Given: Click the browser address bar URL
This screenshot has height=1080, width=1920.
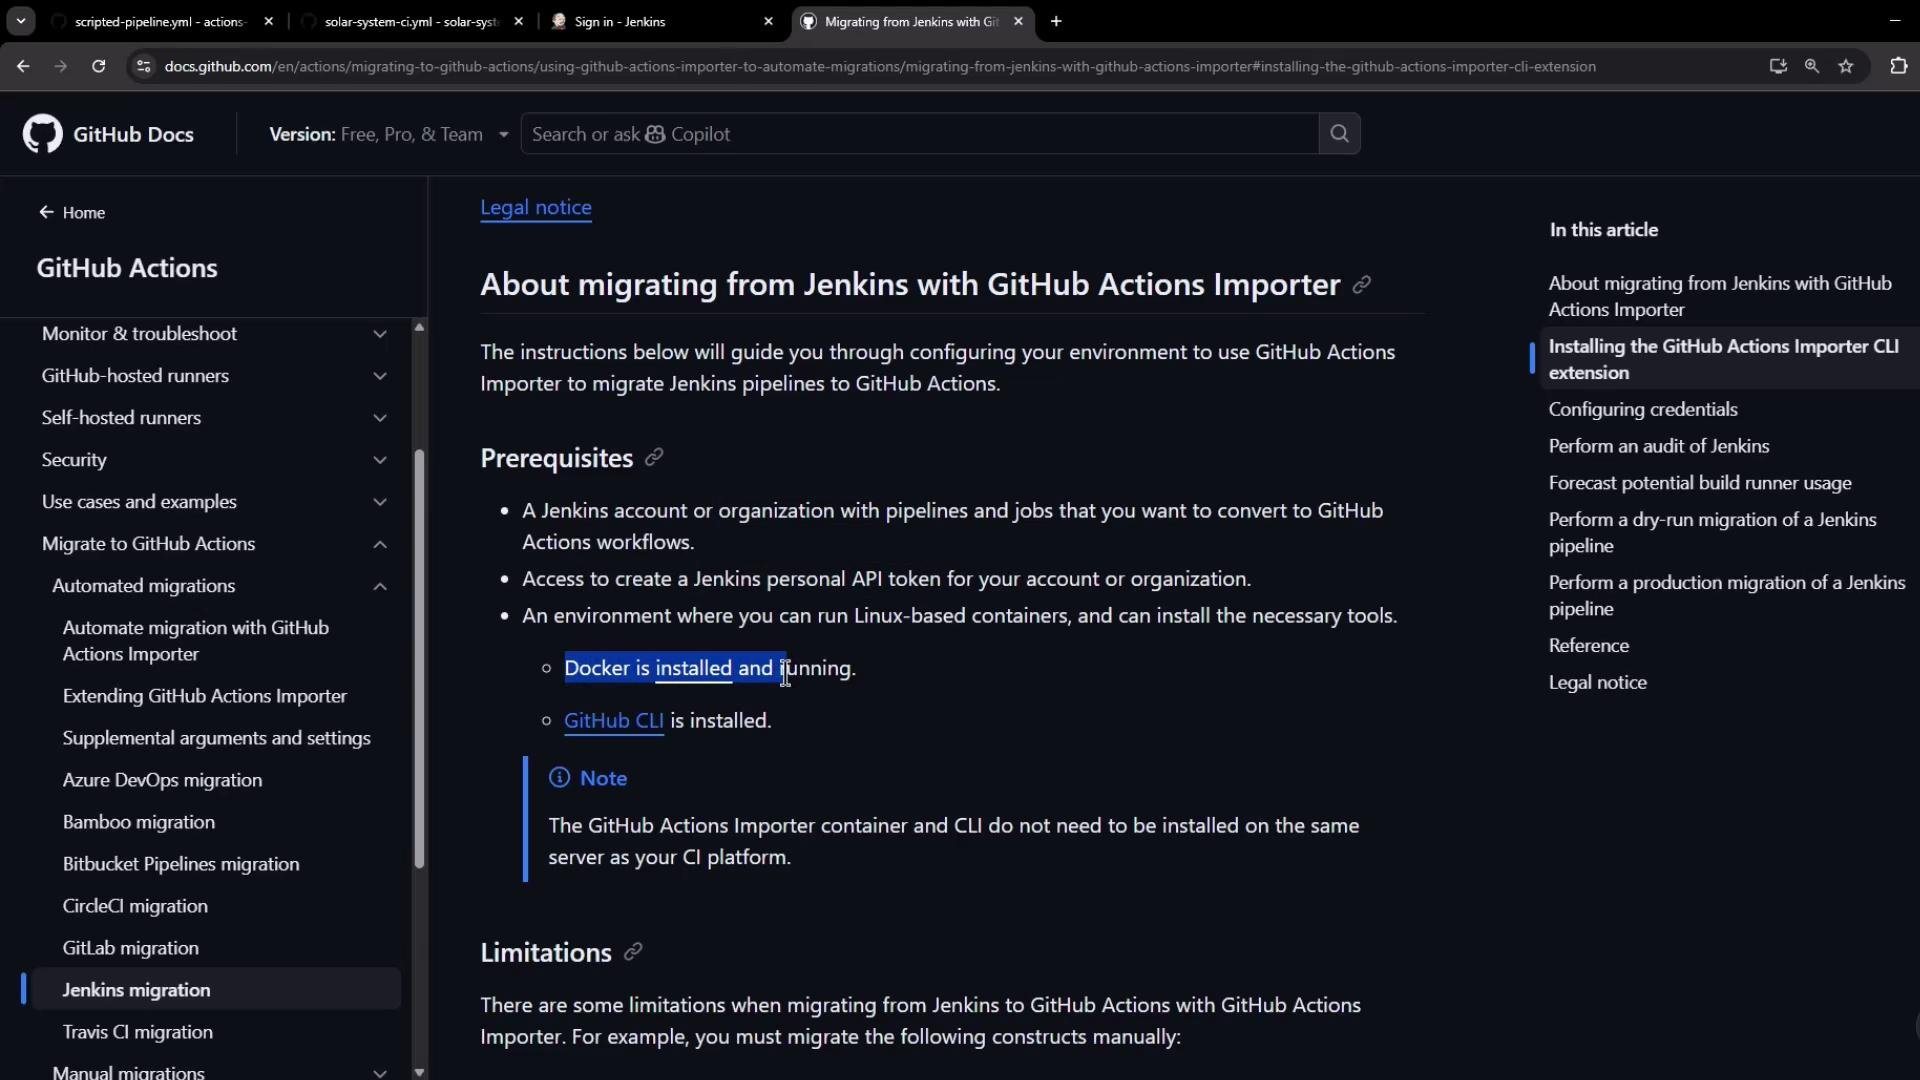Looking at the screenshot, I should (x=880, y=66).
